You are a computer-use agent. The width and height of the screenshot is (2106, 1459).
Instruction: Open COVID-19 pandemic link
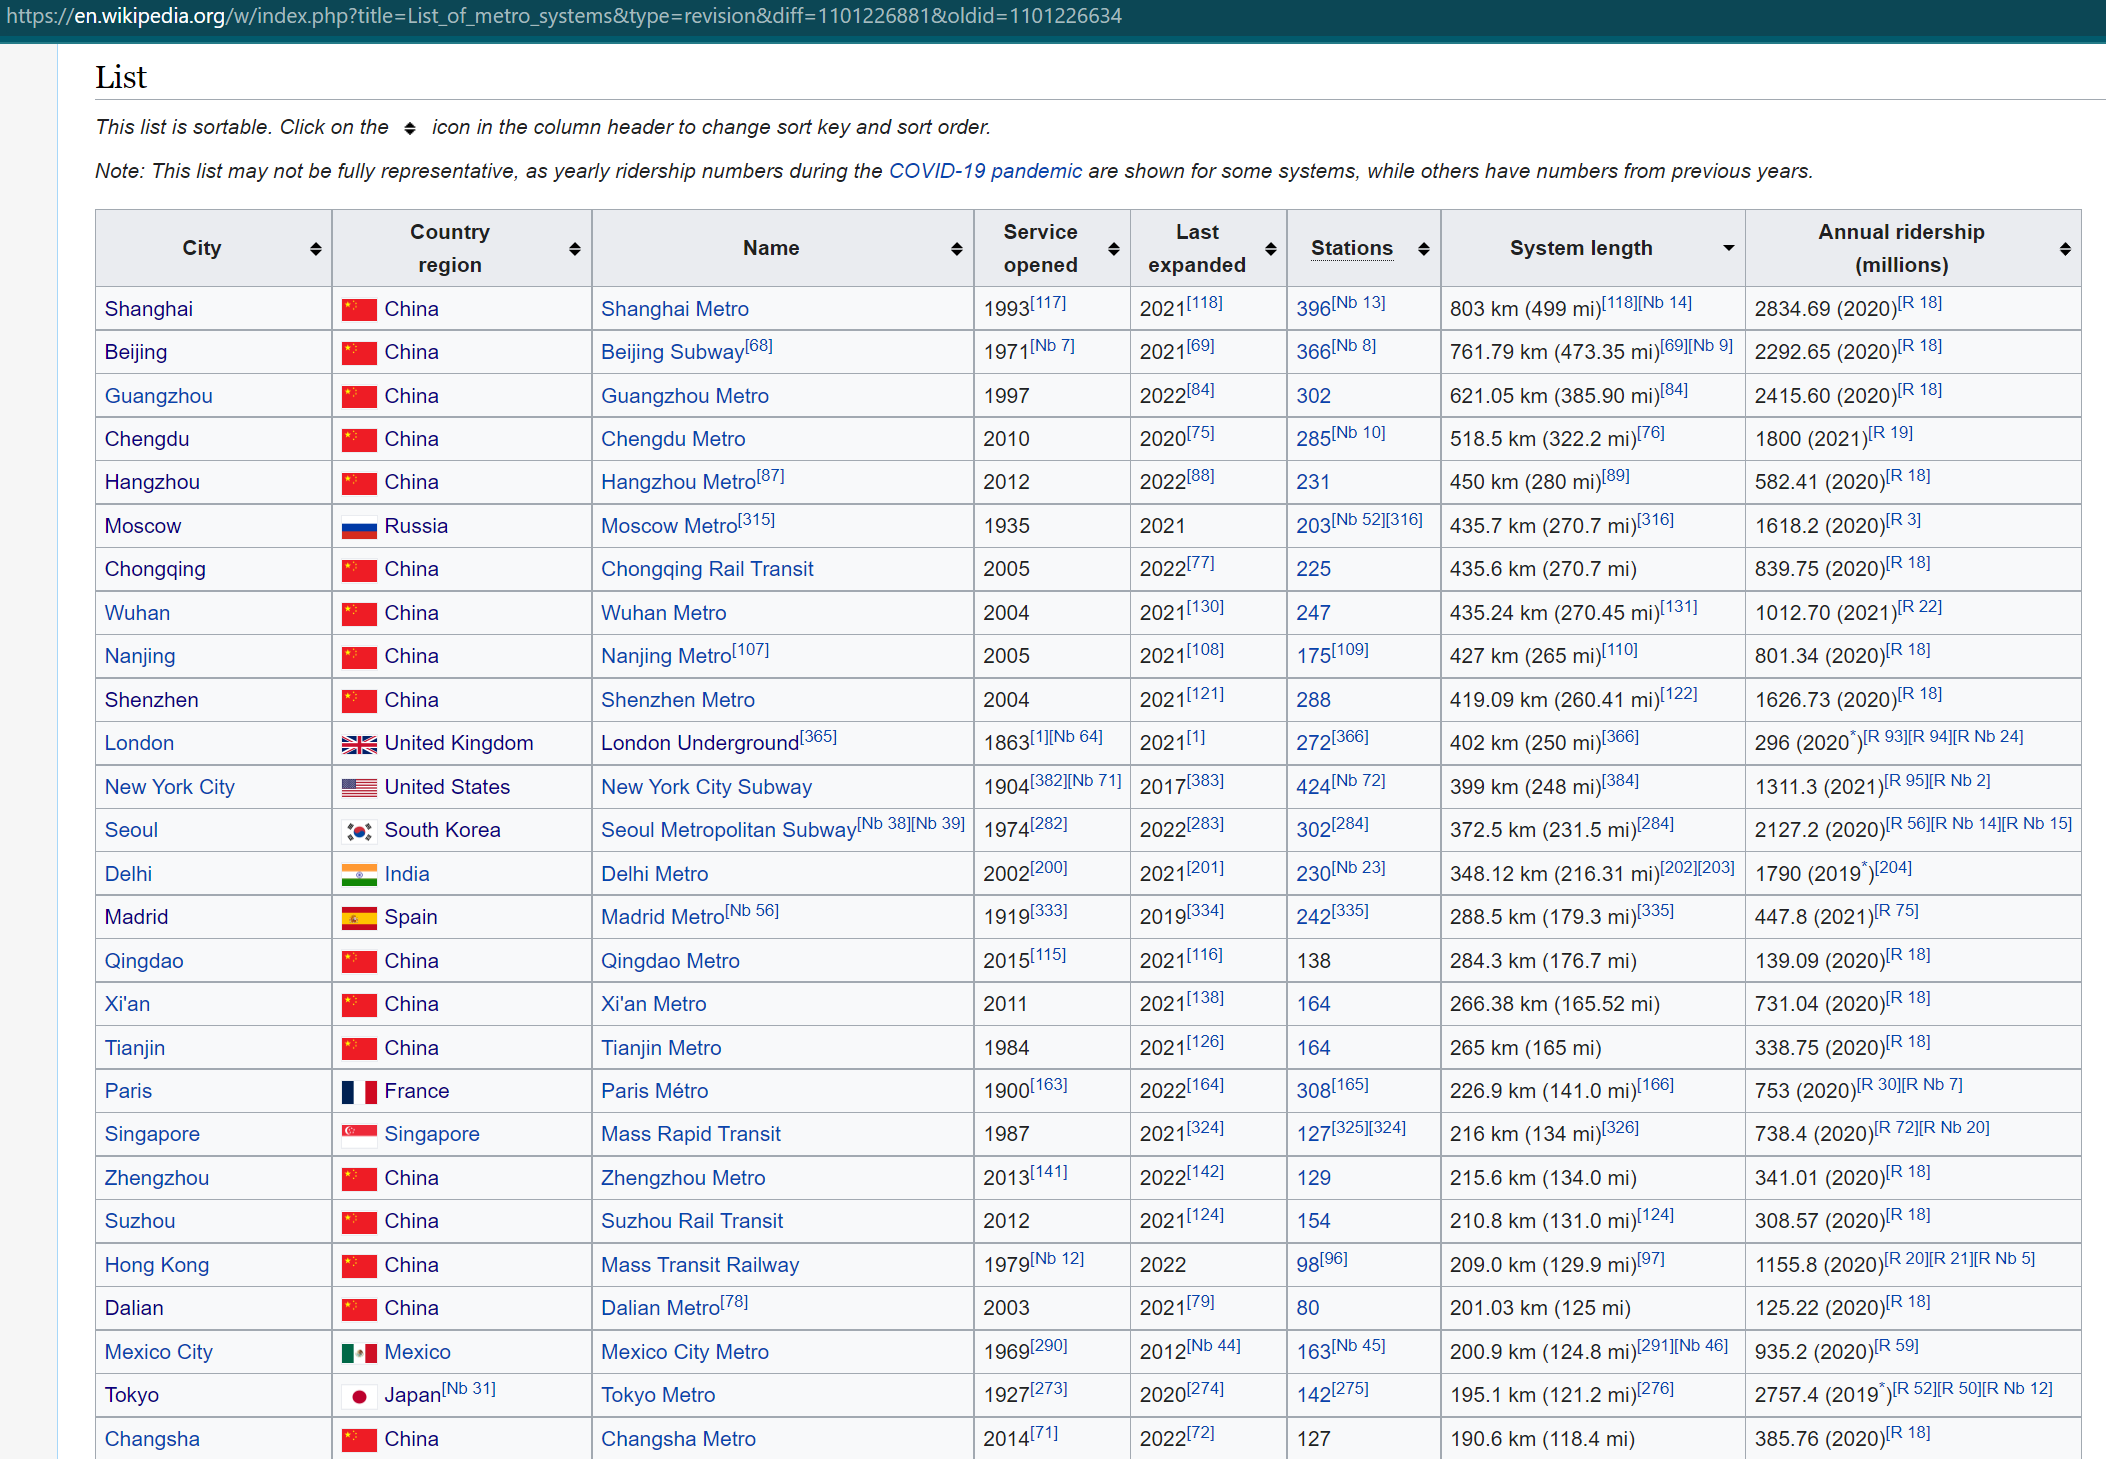point(985,171)
